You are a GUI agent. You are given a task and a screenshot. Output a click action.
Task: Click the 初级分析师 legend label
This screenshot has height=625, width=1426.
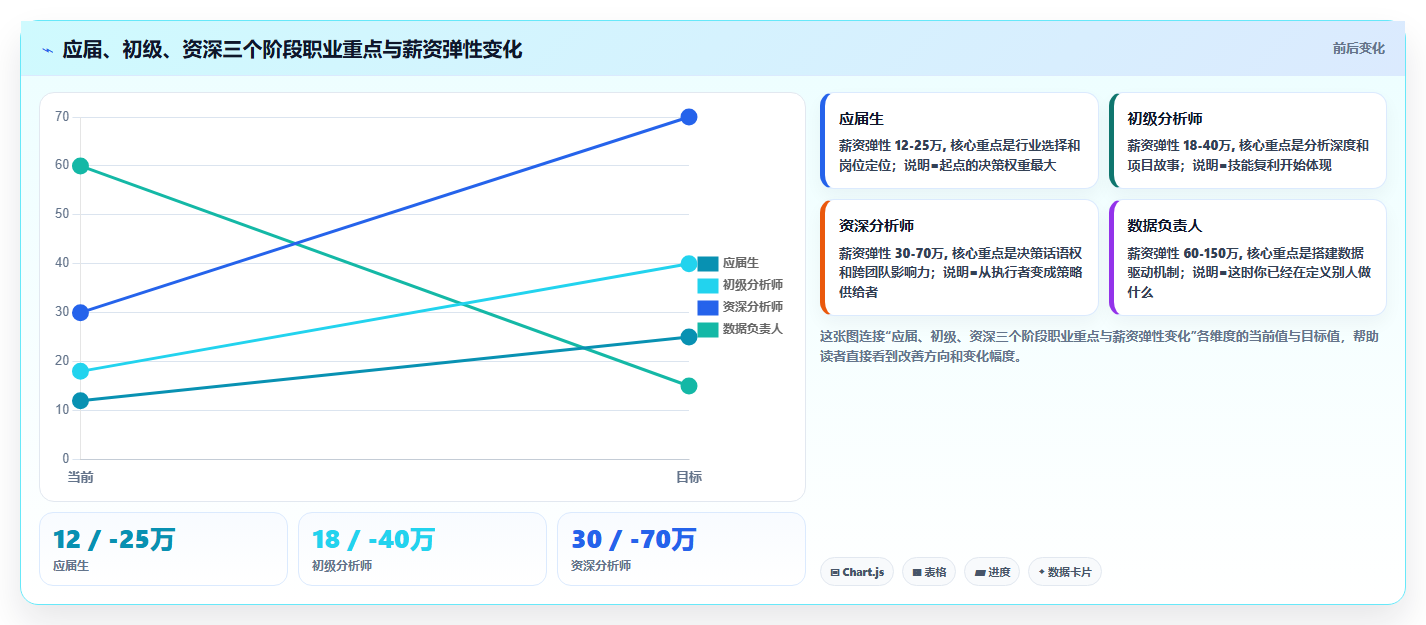pos(753,286)
